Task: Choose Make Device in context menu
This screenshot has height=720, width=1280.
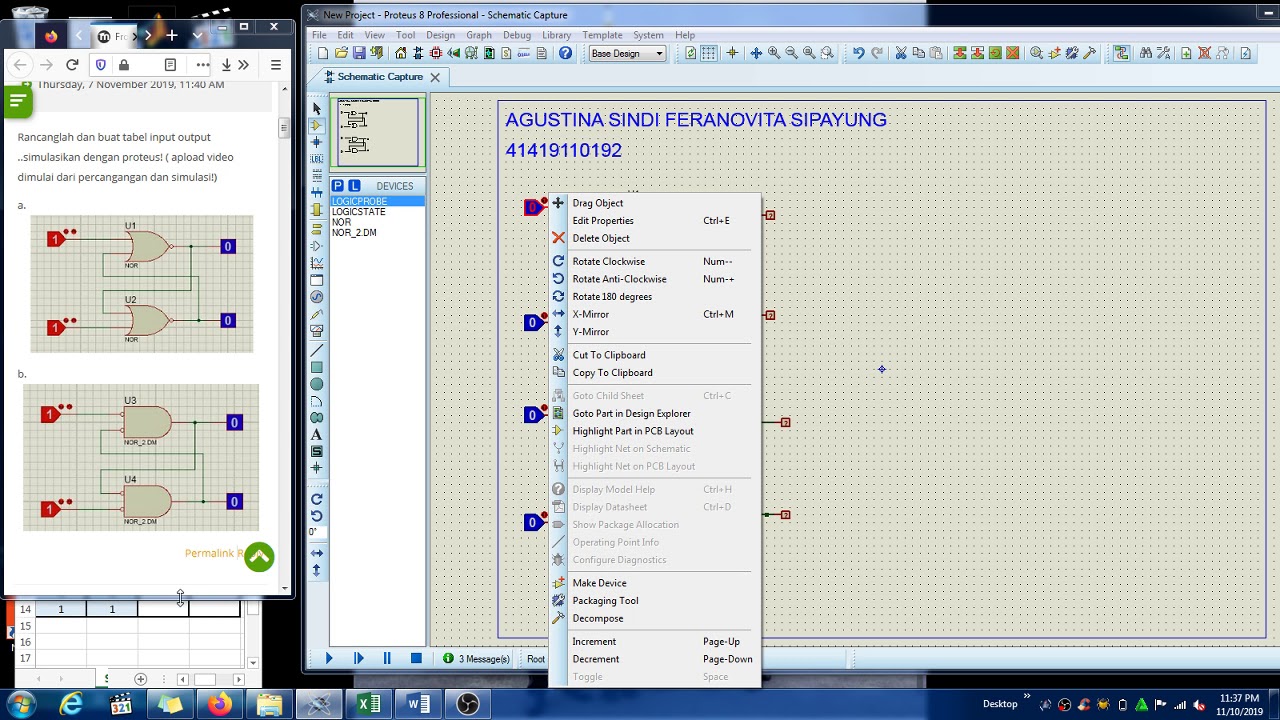Action: 655,583
